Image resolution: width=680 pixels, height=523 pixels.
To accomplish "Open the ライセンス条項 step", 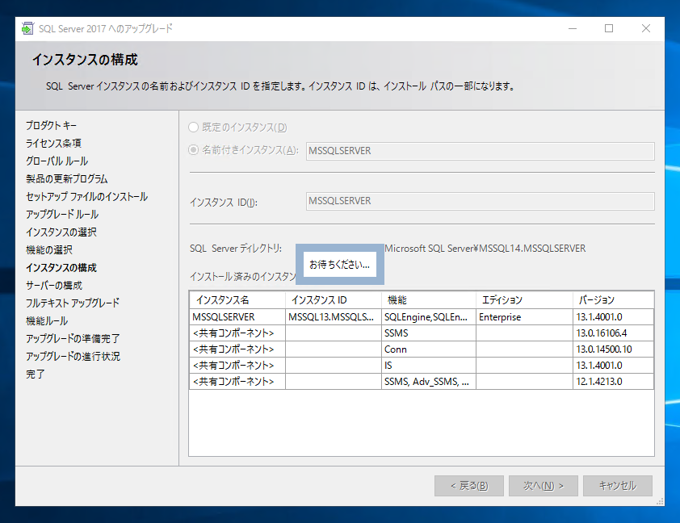I will coord(53,143).
